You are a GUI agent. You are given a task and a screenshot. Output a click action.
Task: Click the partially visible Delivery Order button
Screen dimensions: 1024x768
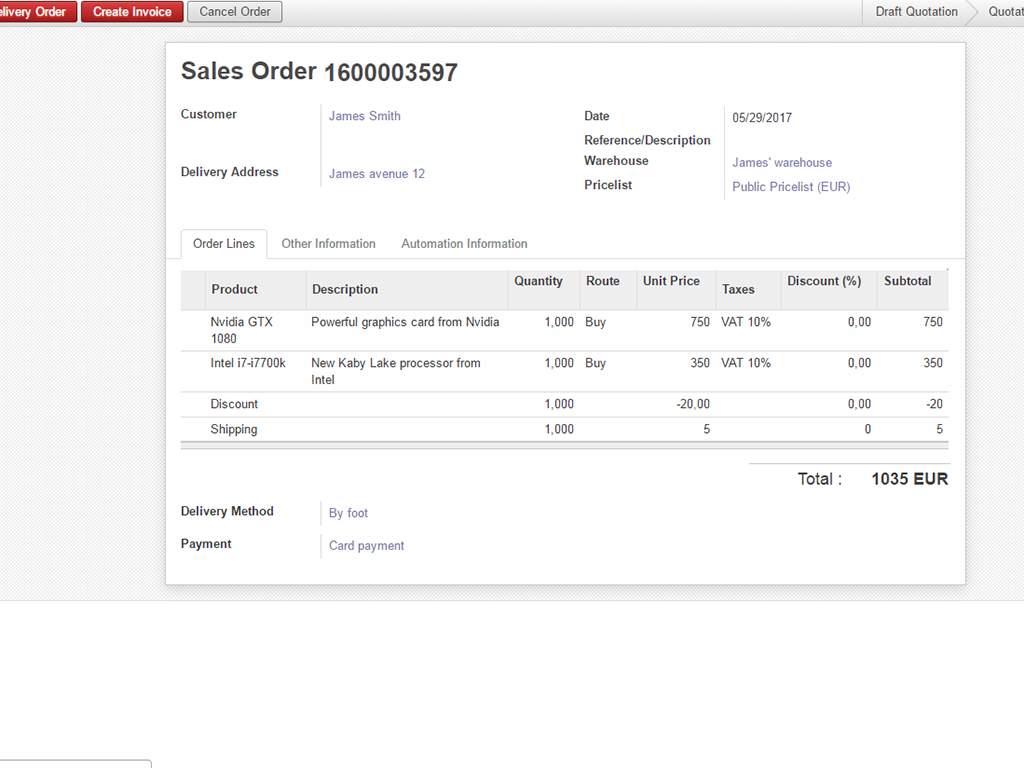click(x=36, y=12)
